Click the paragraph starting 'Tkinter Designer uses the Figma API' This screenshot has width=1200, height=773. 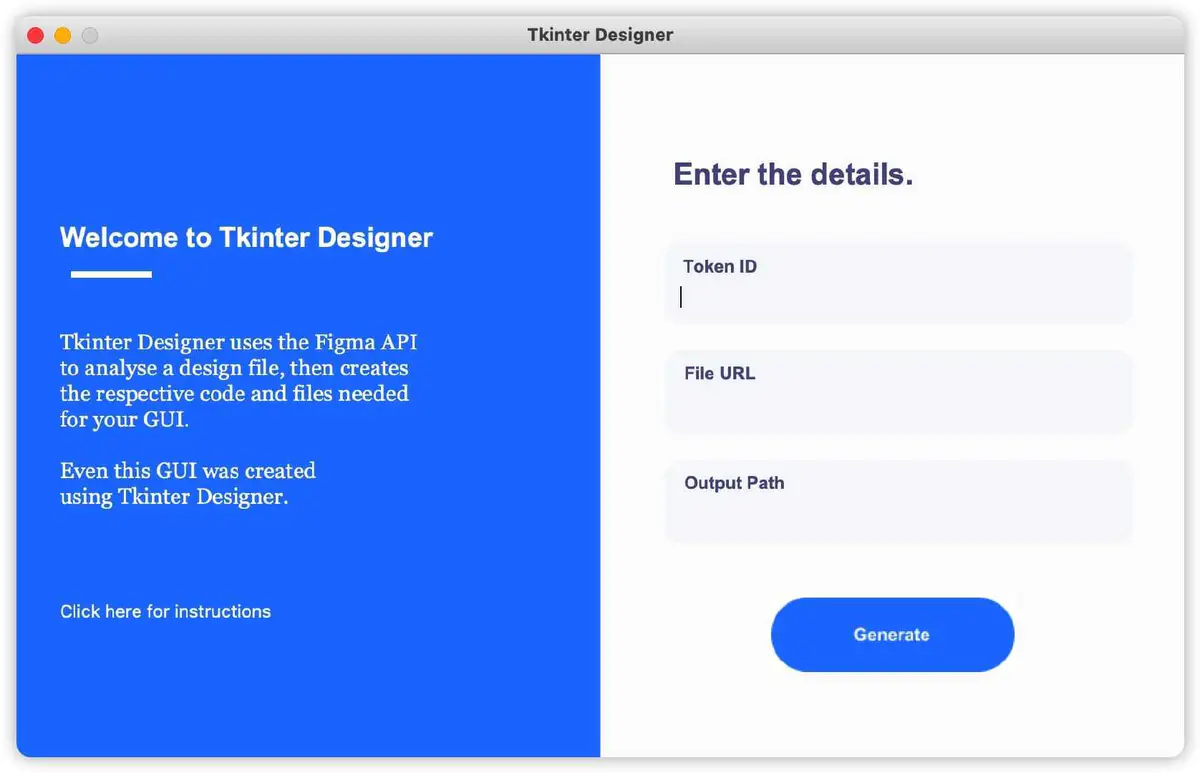pyautogui.click(x=238, y=381)
